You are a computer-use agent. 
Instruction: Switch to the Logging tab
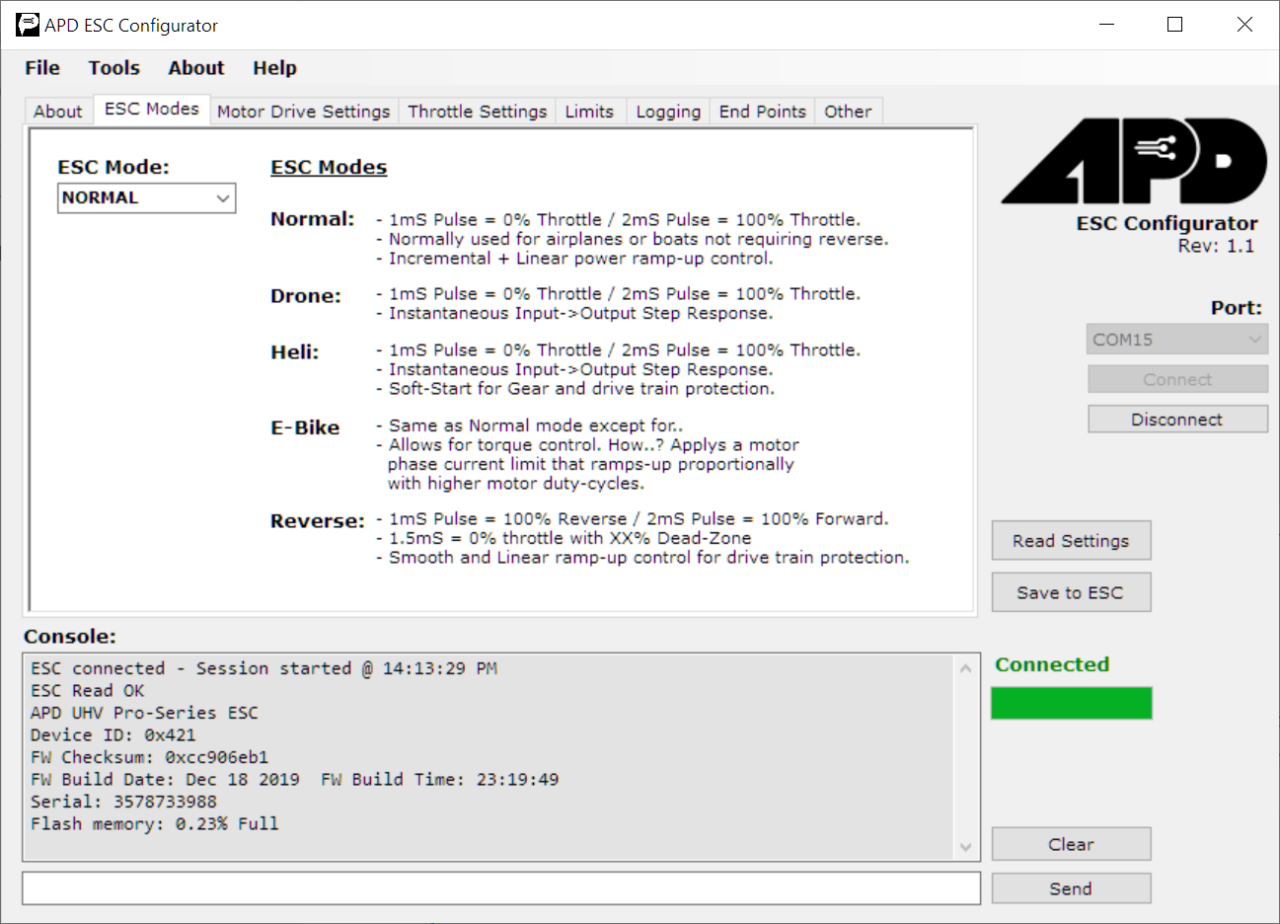(667, 111)
